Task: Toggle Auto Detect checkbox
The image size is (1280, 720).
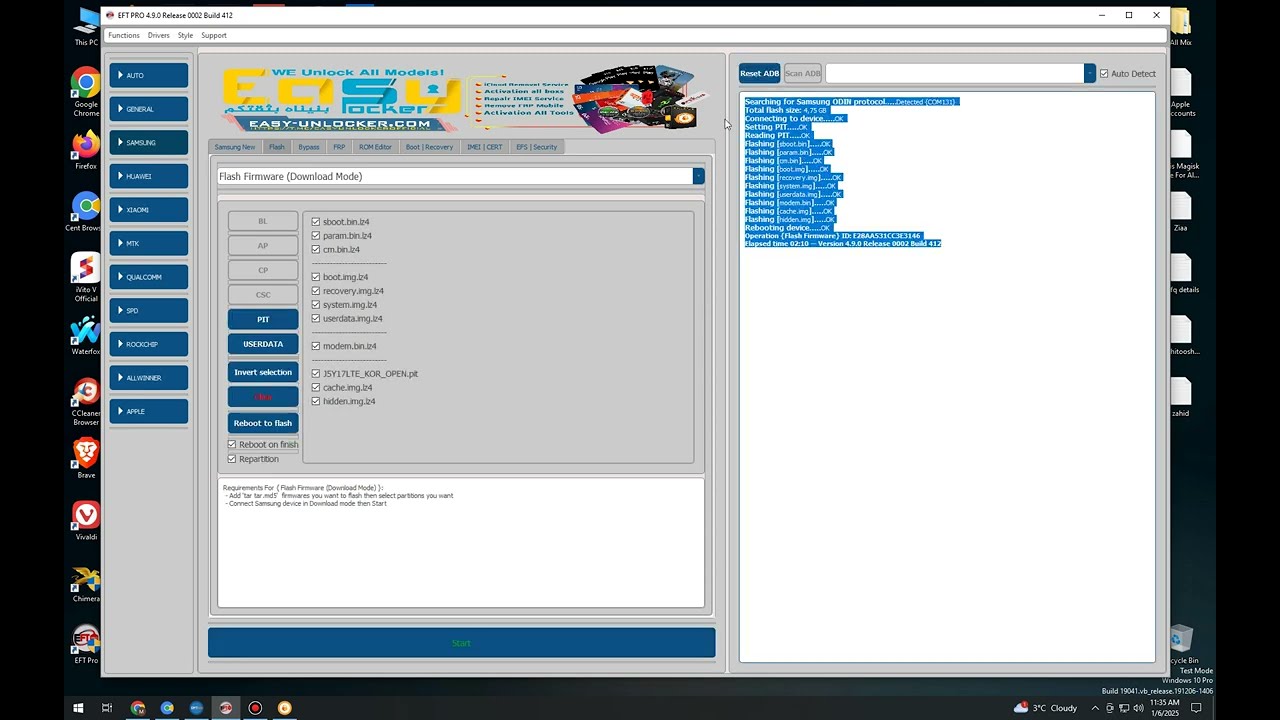Action: tap(1104, 74)
